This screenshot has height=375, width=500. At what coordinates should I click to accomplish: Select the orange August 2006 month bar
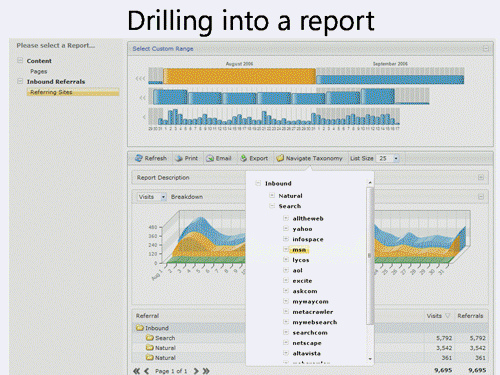coord(239,76)
